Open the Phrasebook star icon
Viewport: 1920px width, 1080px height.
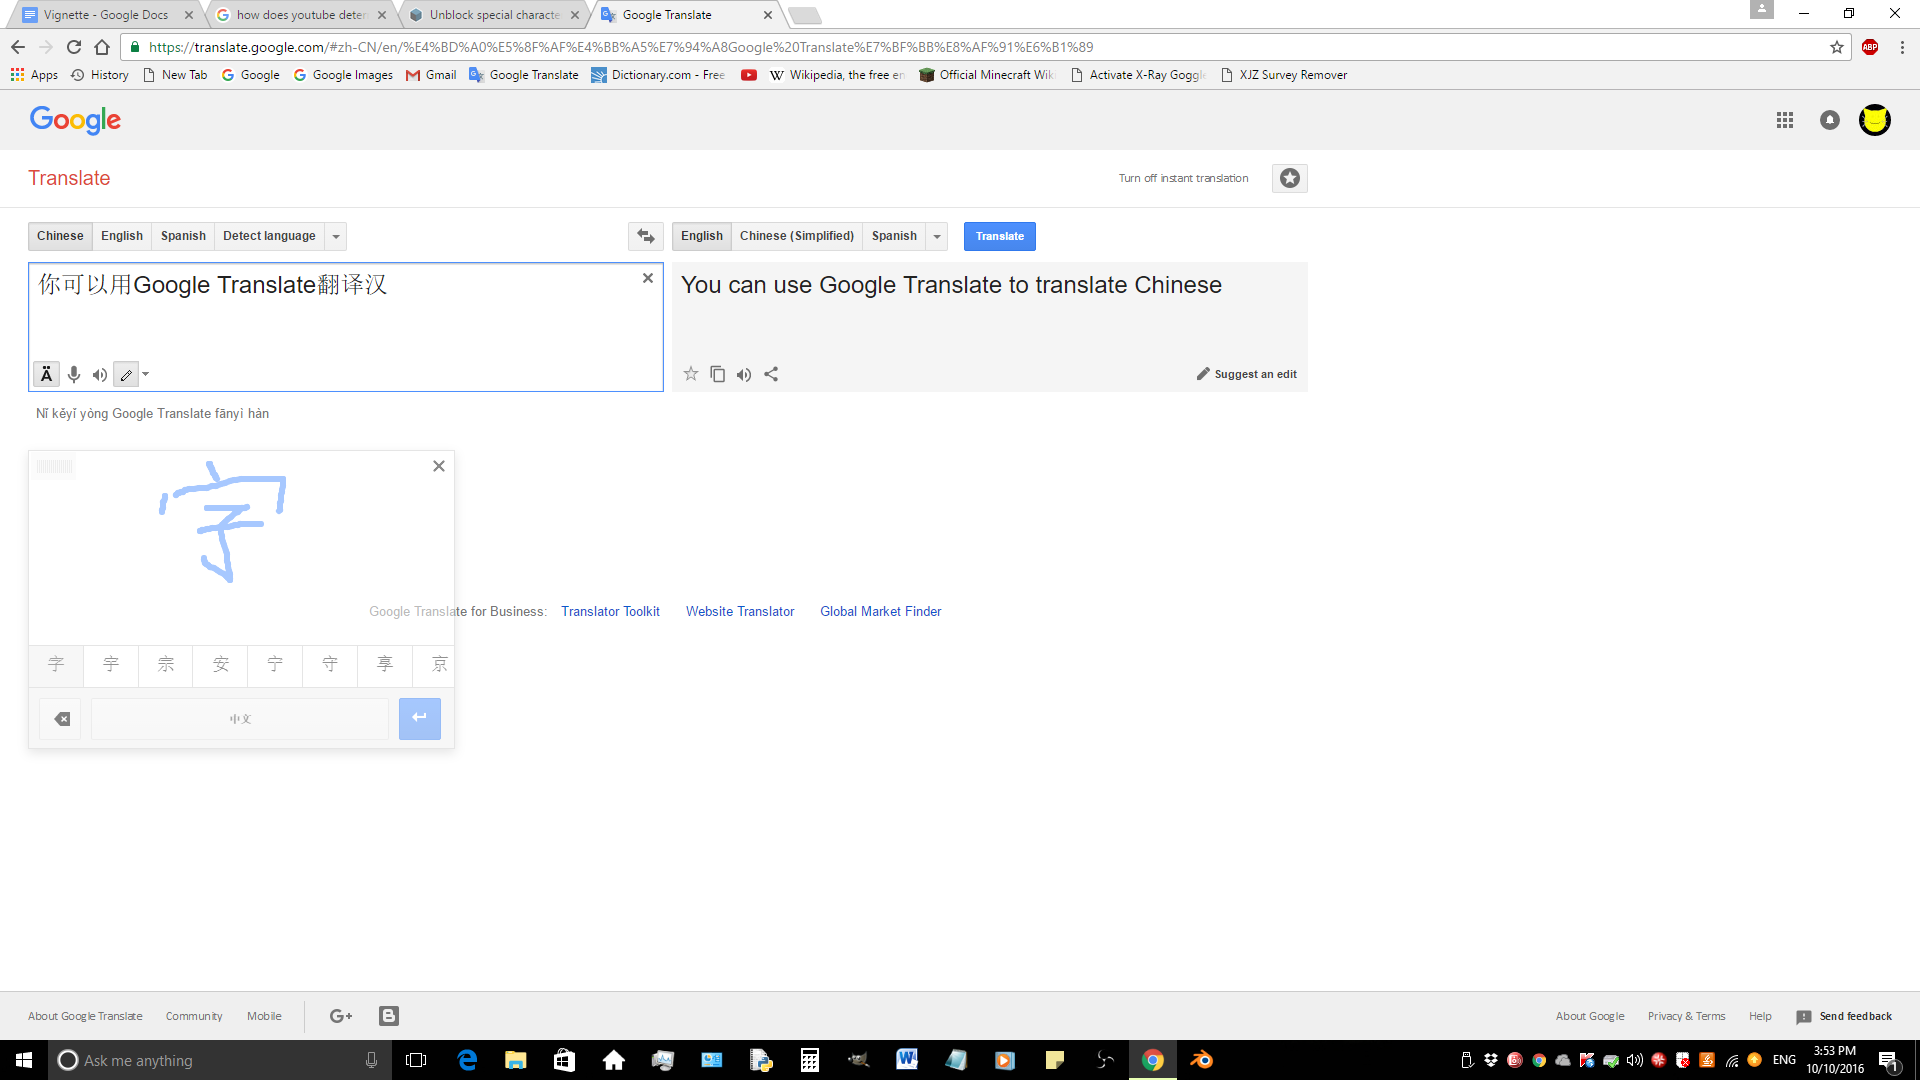pos(1290,178)
